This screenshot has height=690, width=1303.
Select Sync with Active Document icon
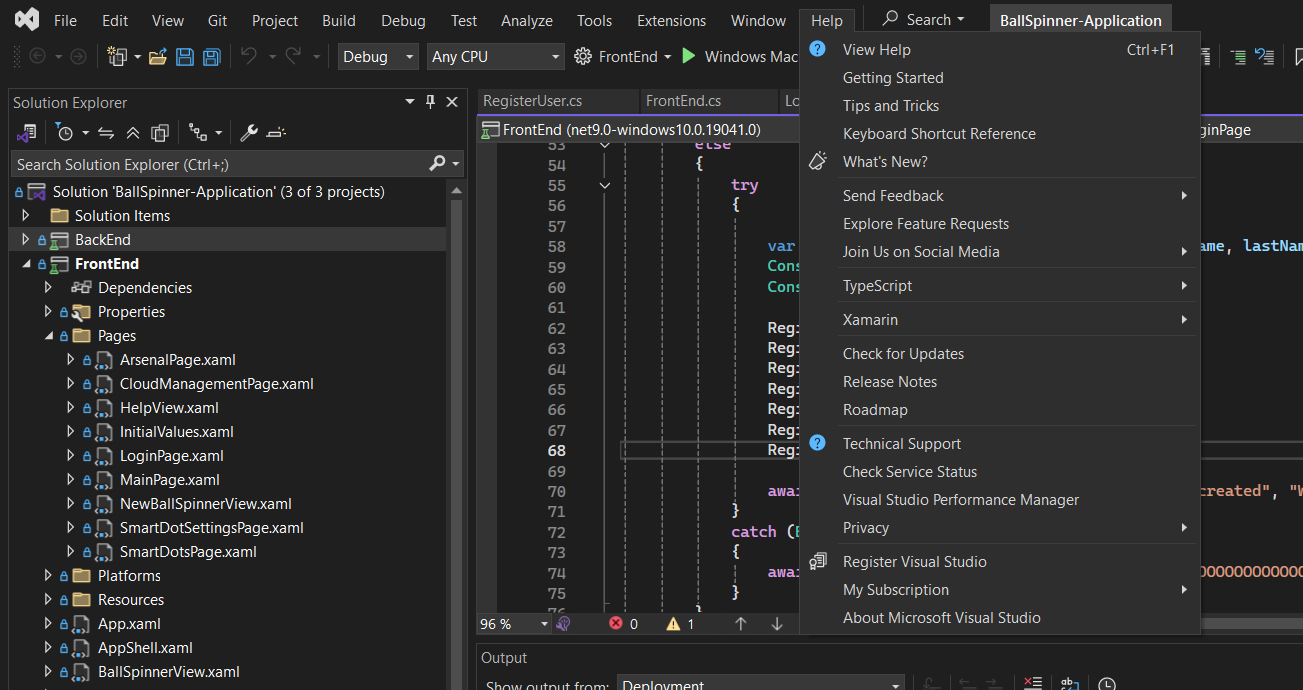click(107, 131)
